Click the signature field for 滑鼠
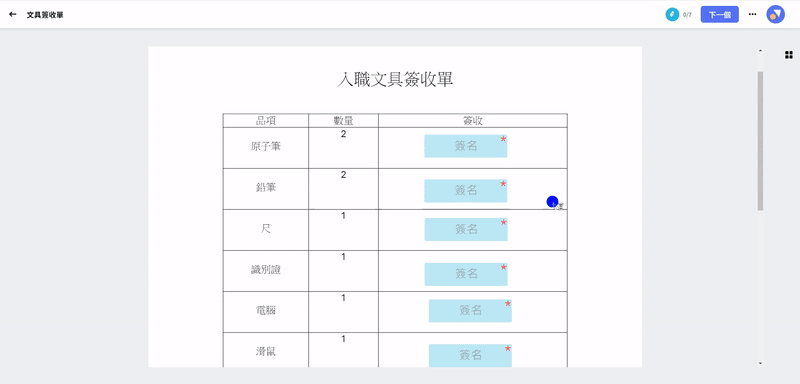 (470, 355)
